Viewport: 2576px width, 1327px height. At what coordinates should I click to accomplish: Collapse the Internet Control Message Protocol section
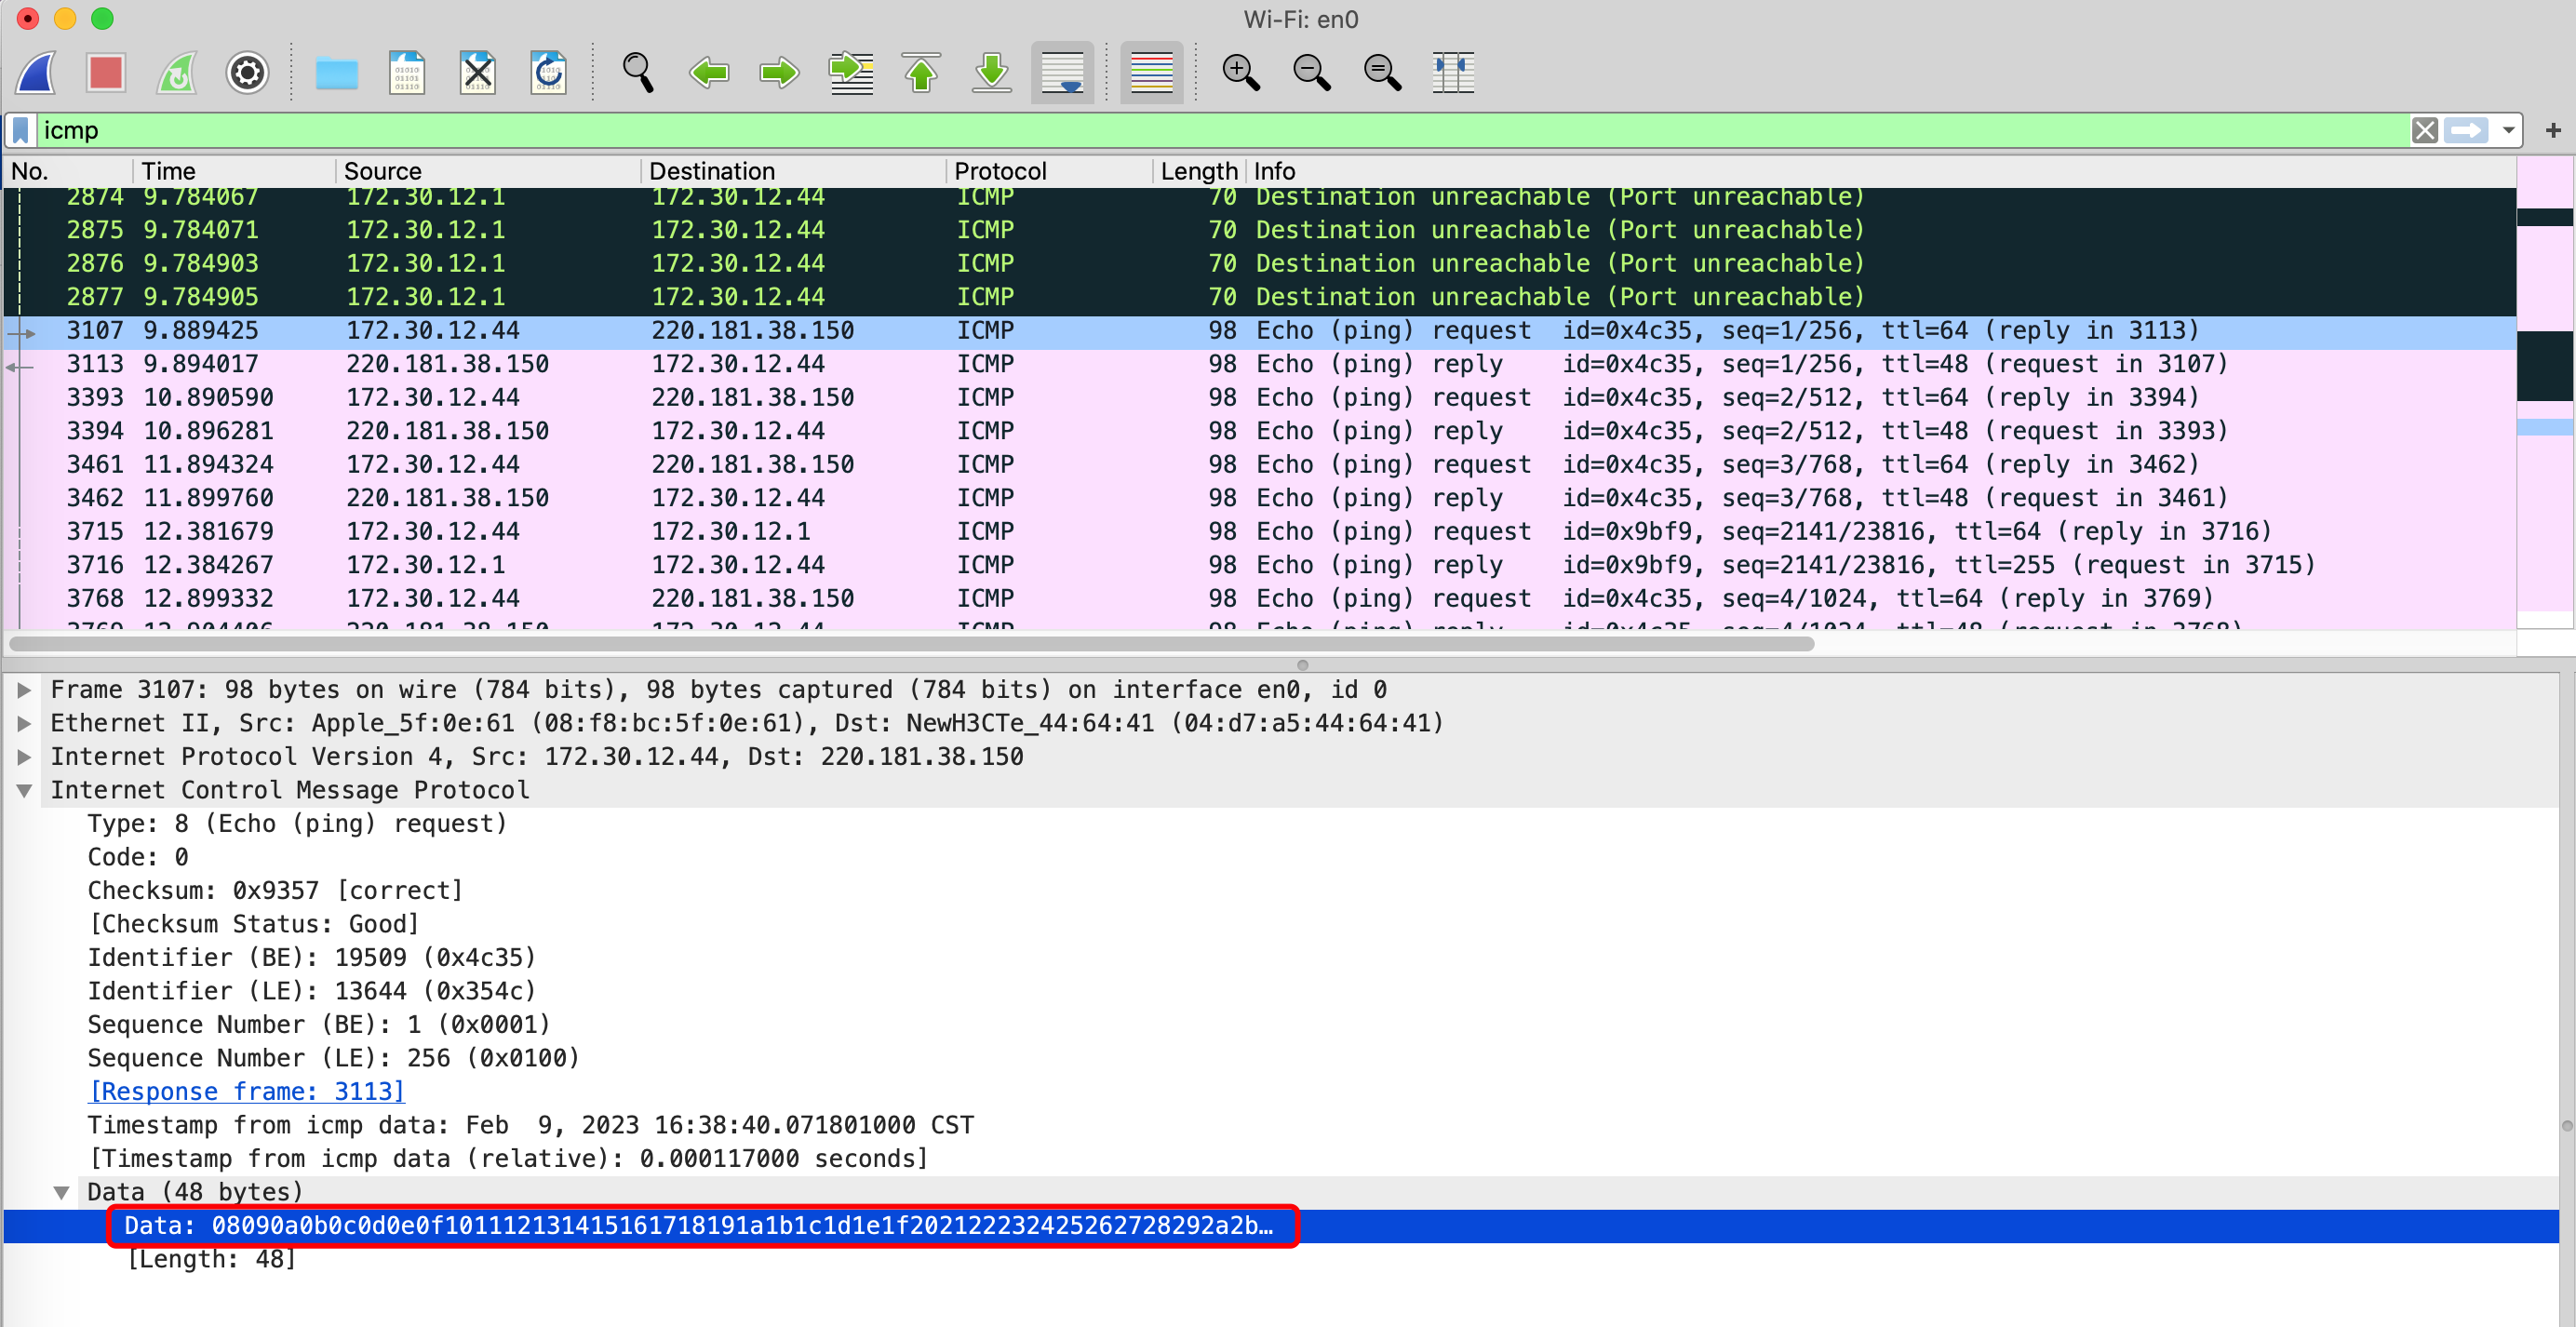point(24,790)
